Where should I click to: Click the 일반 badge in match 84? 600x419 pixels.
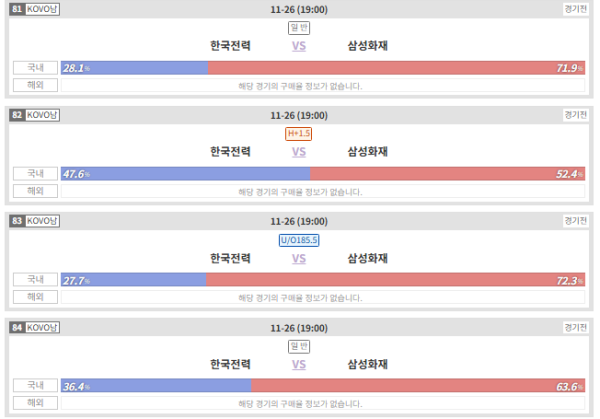(299, 346)
